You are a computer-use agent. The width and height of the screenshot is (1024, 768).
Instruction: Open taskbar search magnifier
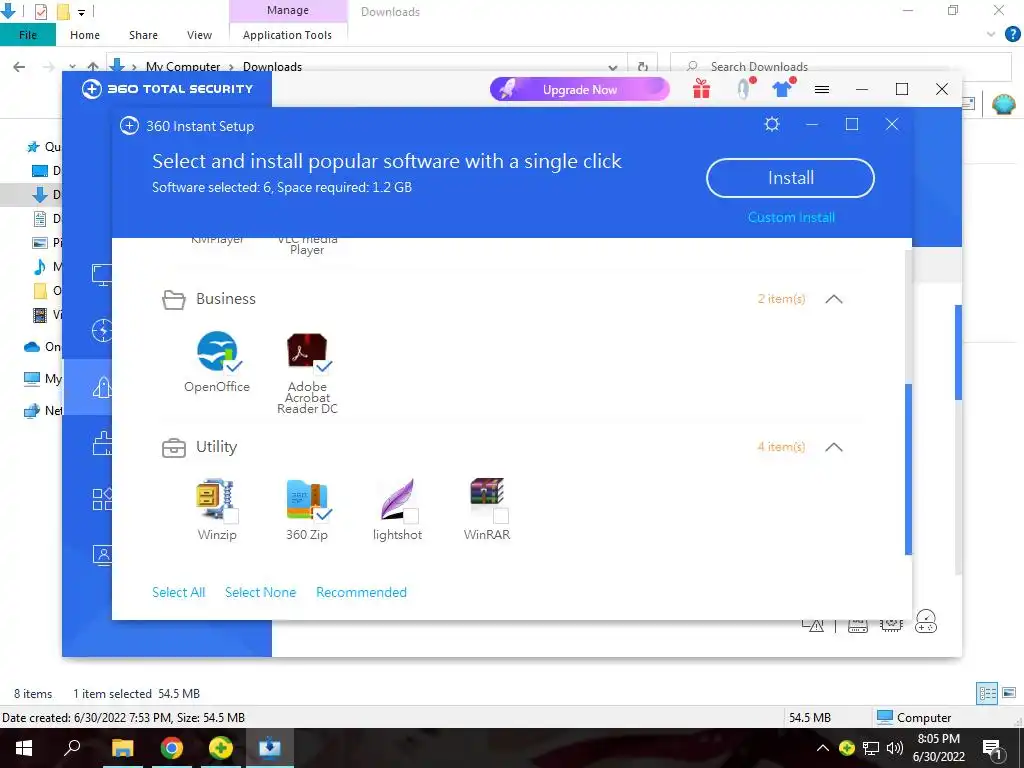click(72, 748)
